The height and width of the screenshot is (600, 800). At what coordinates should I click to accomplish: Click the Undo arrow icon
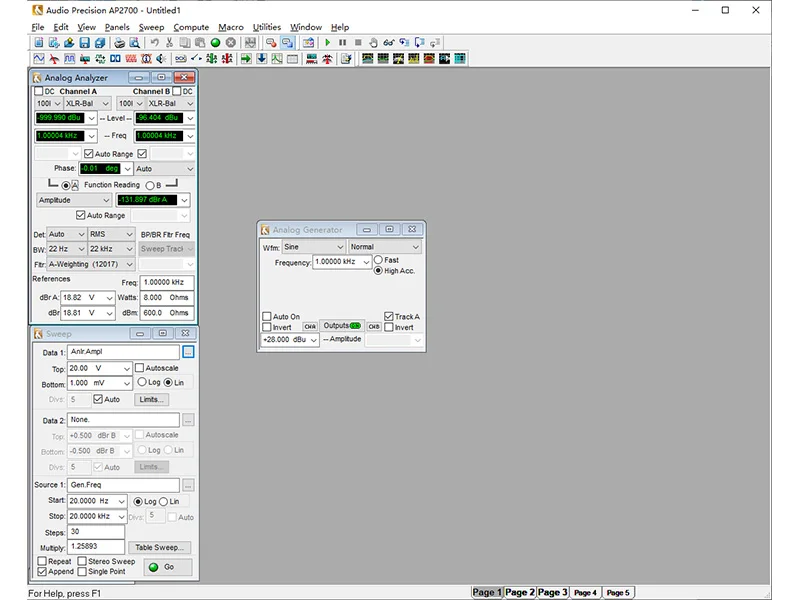(x=155, y=43)
